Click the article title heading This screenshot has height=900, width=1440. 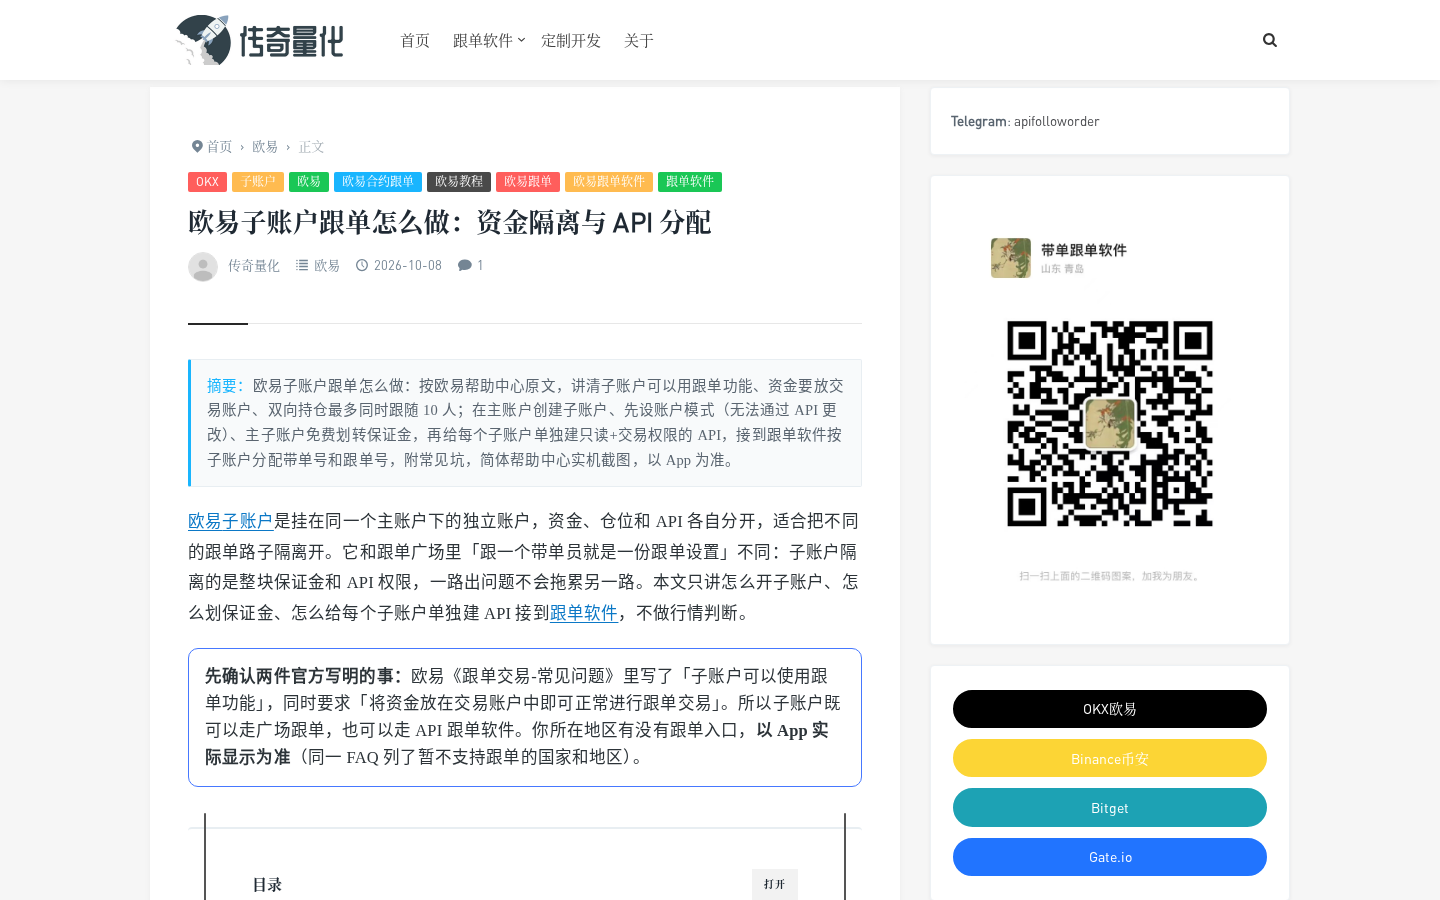tap(450, 222)
